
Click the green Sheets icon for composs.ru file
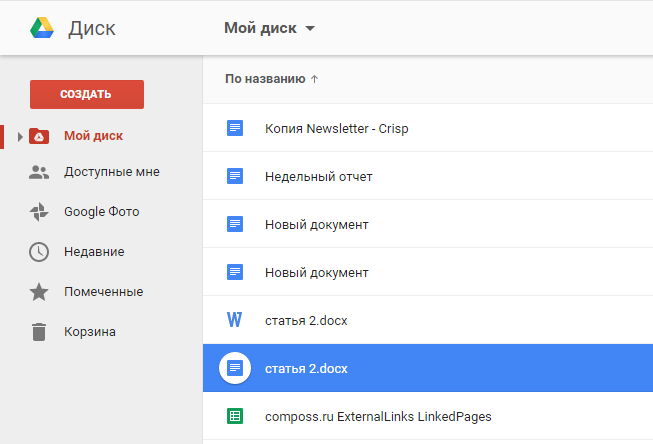tap(235, 416)
